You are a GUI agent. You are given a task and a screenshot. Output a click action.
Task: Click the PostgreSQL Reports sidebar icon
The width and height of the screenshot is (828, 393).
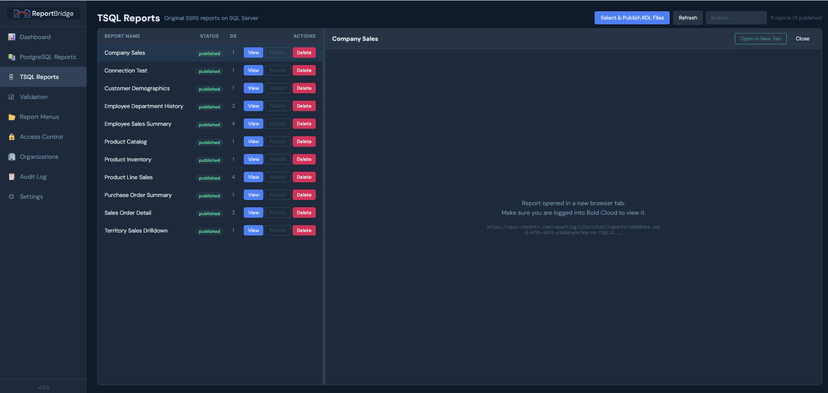click(12, 57)
